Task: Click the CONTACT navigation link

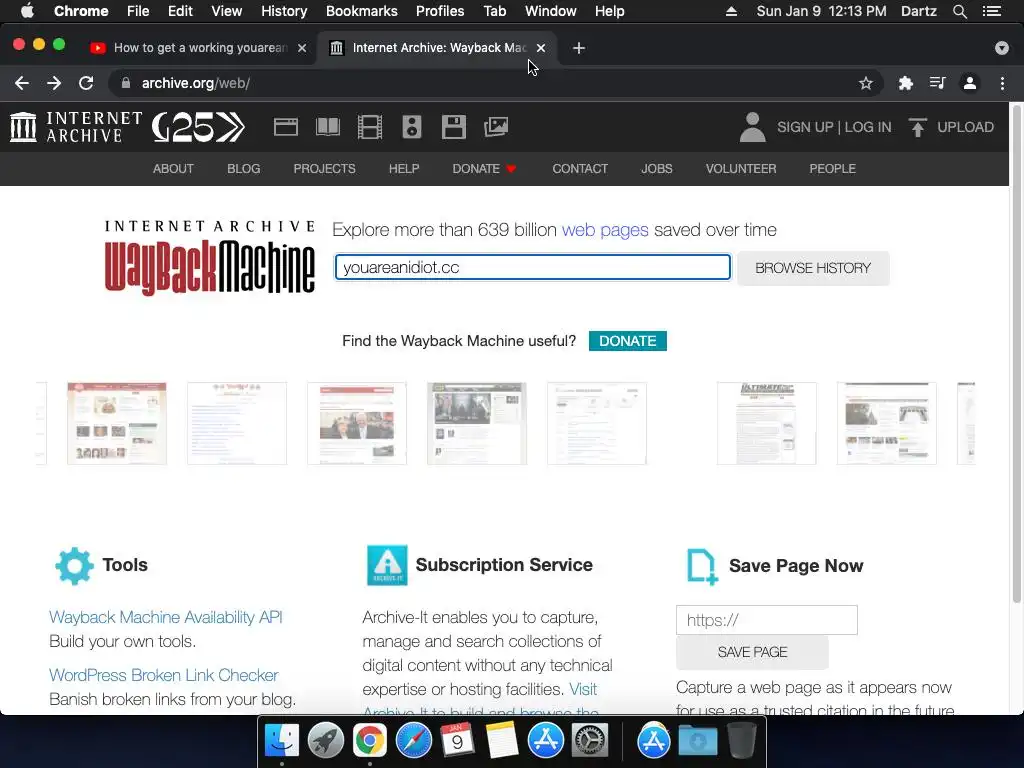Action: pyautogui.click(x=580, y=168)
